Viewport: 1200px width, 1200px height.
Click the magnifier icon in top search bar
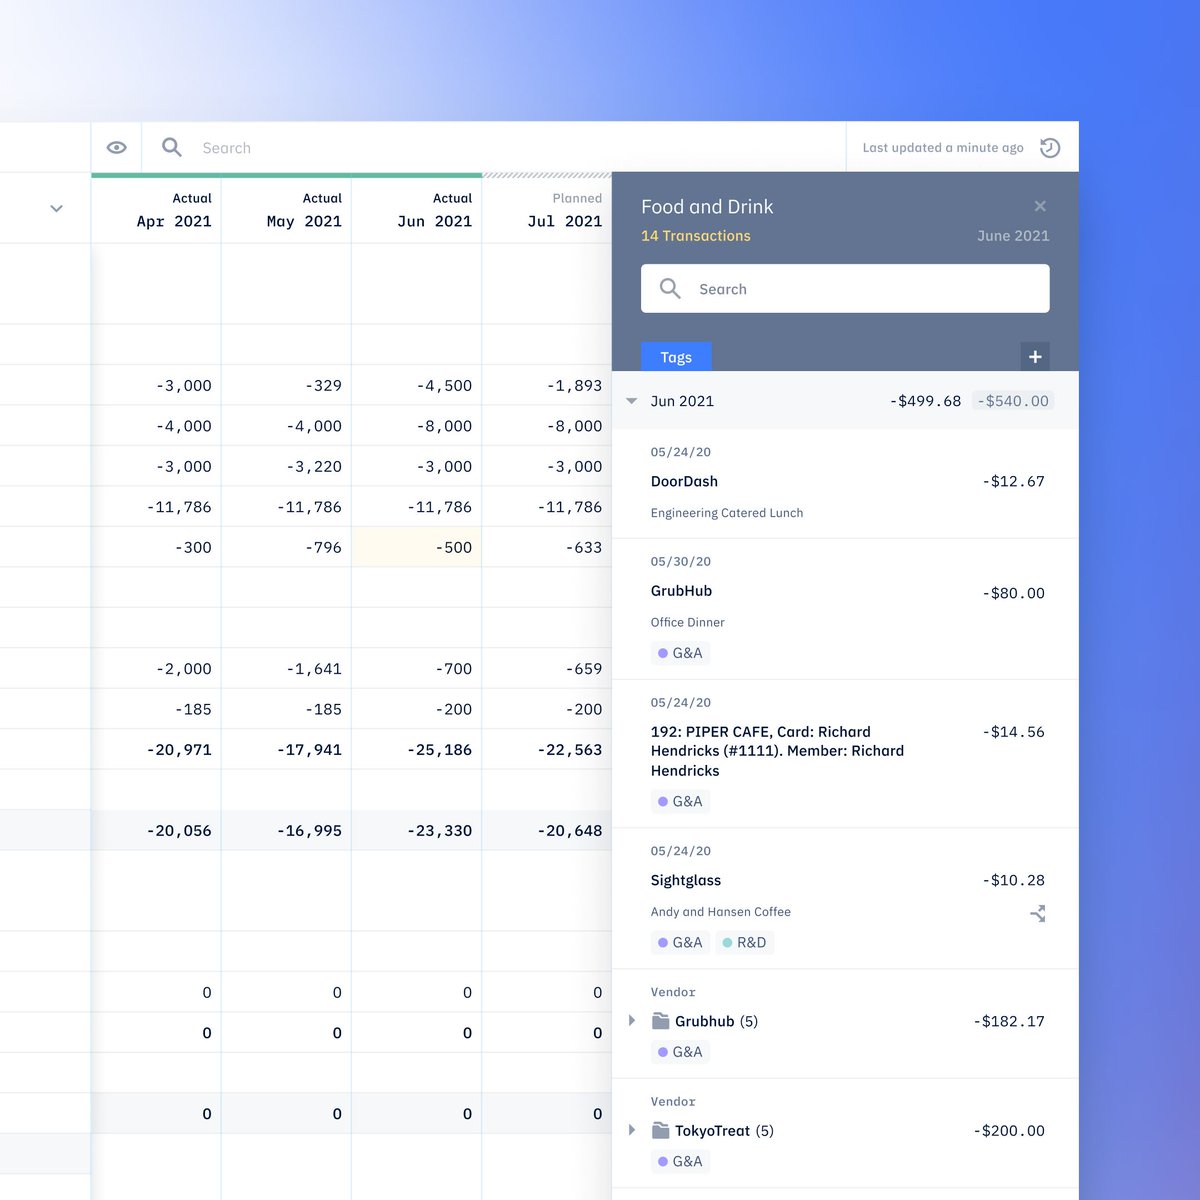[x=172, y=148]
